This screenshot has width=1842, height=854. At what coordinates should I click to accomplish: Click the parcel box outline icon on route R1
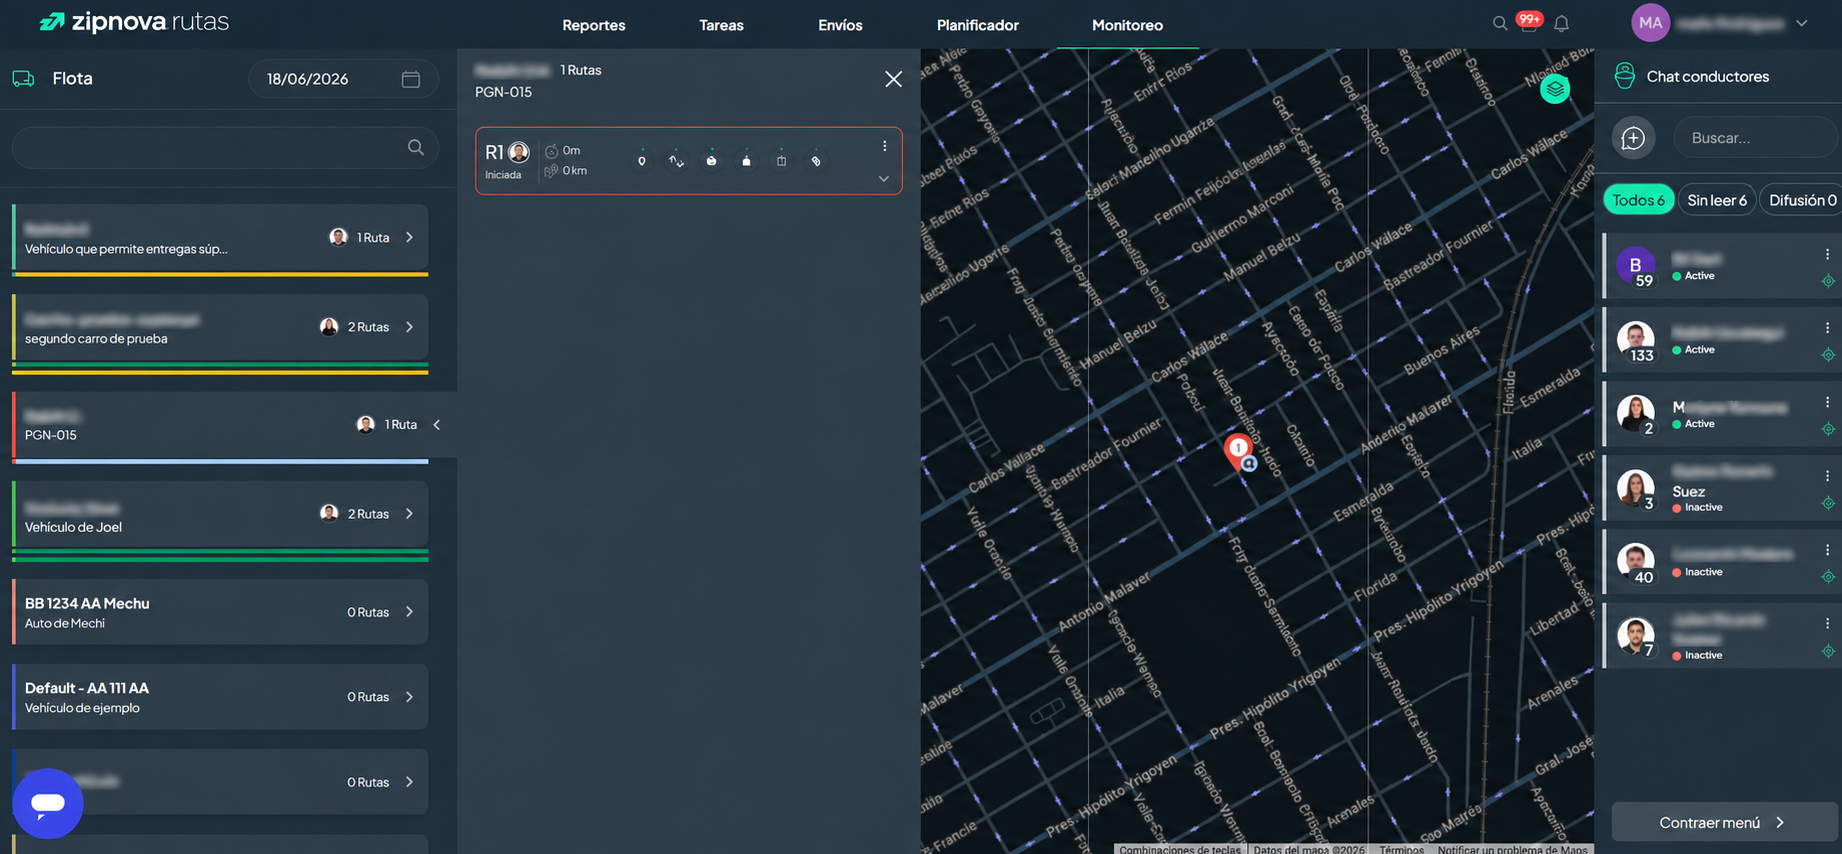pyautogui.click(x=781, y=160)
